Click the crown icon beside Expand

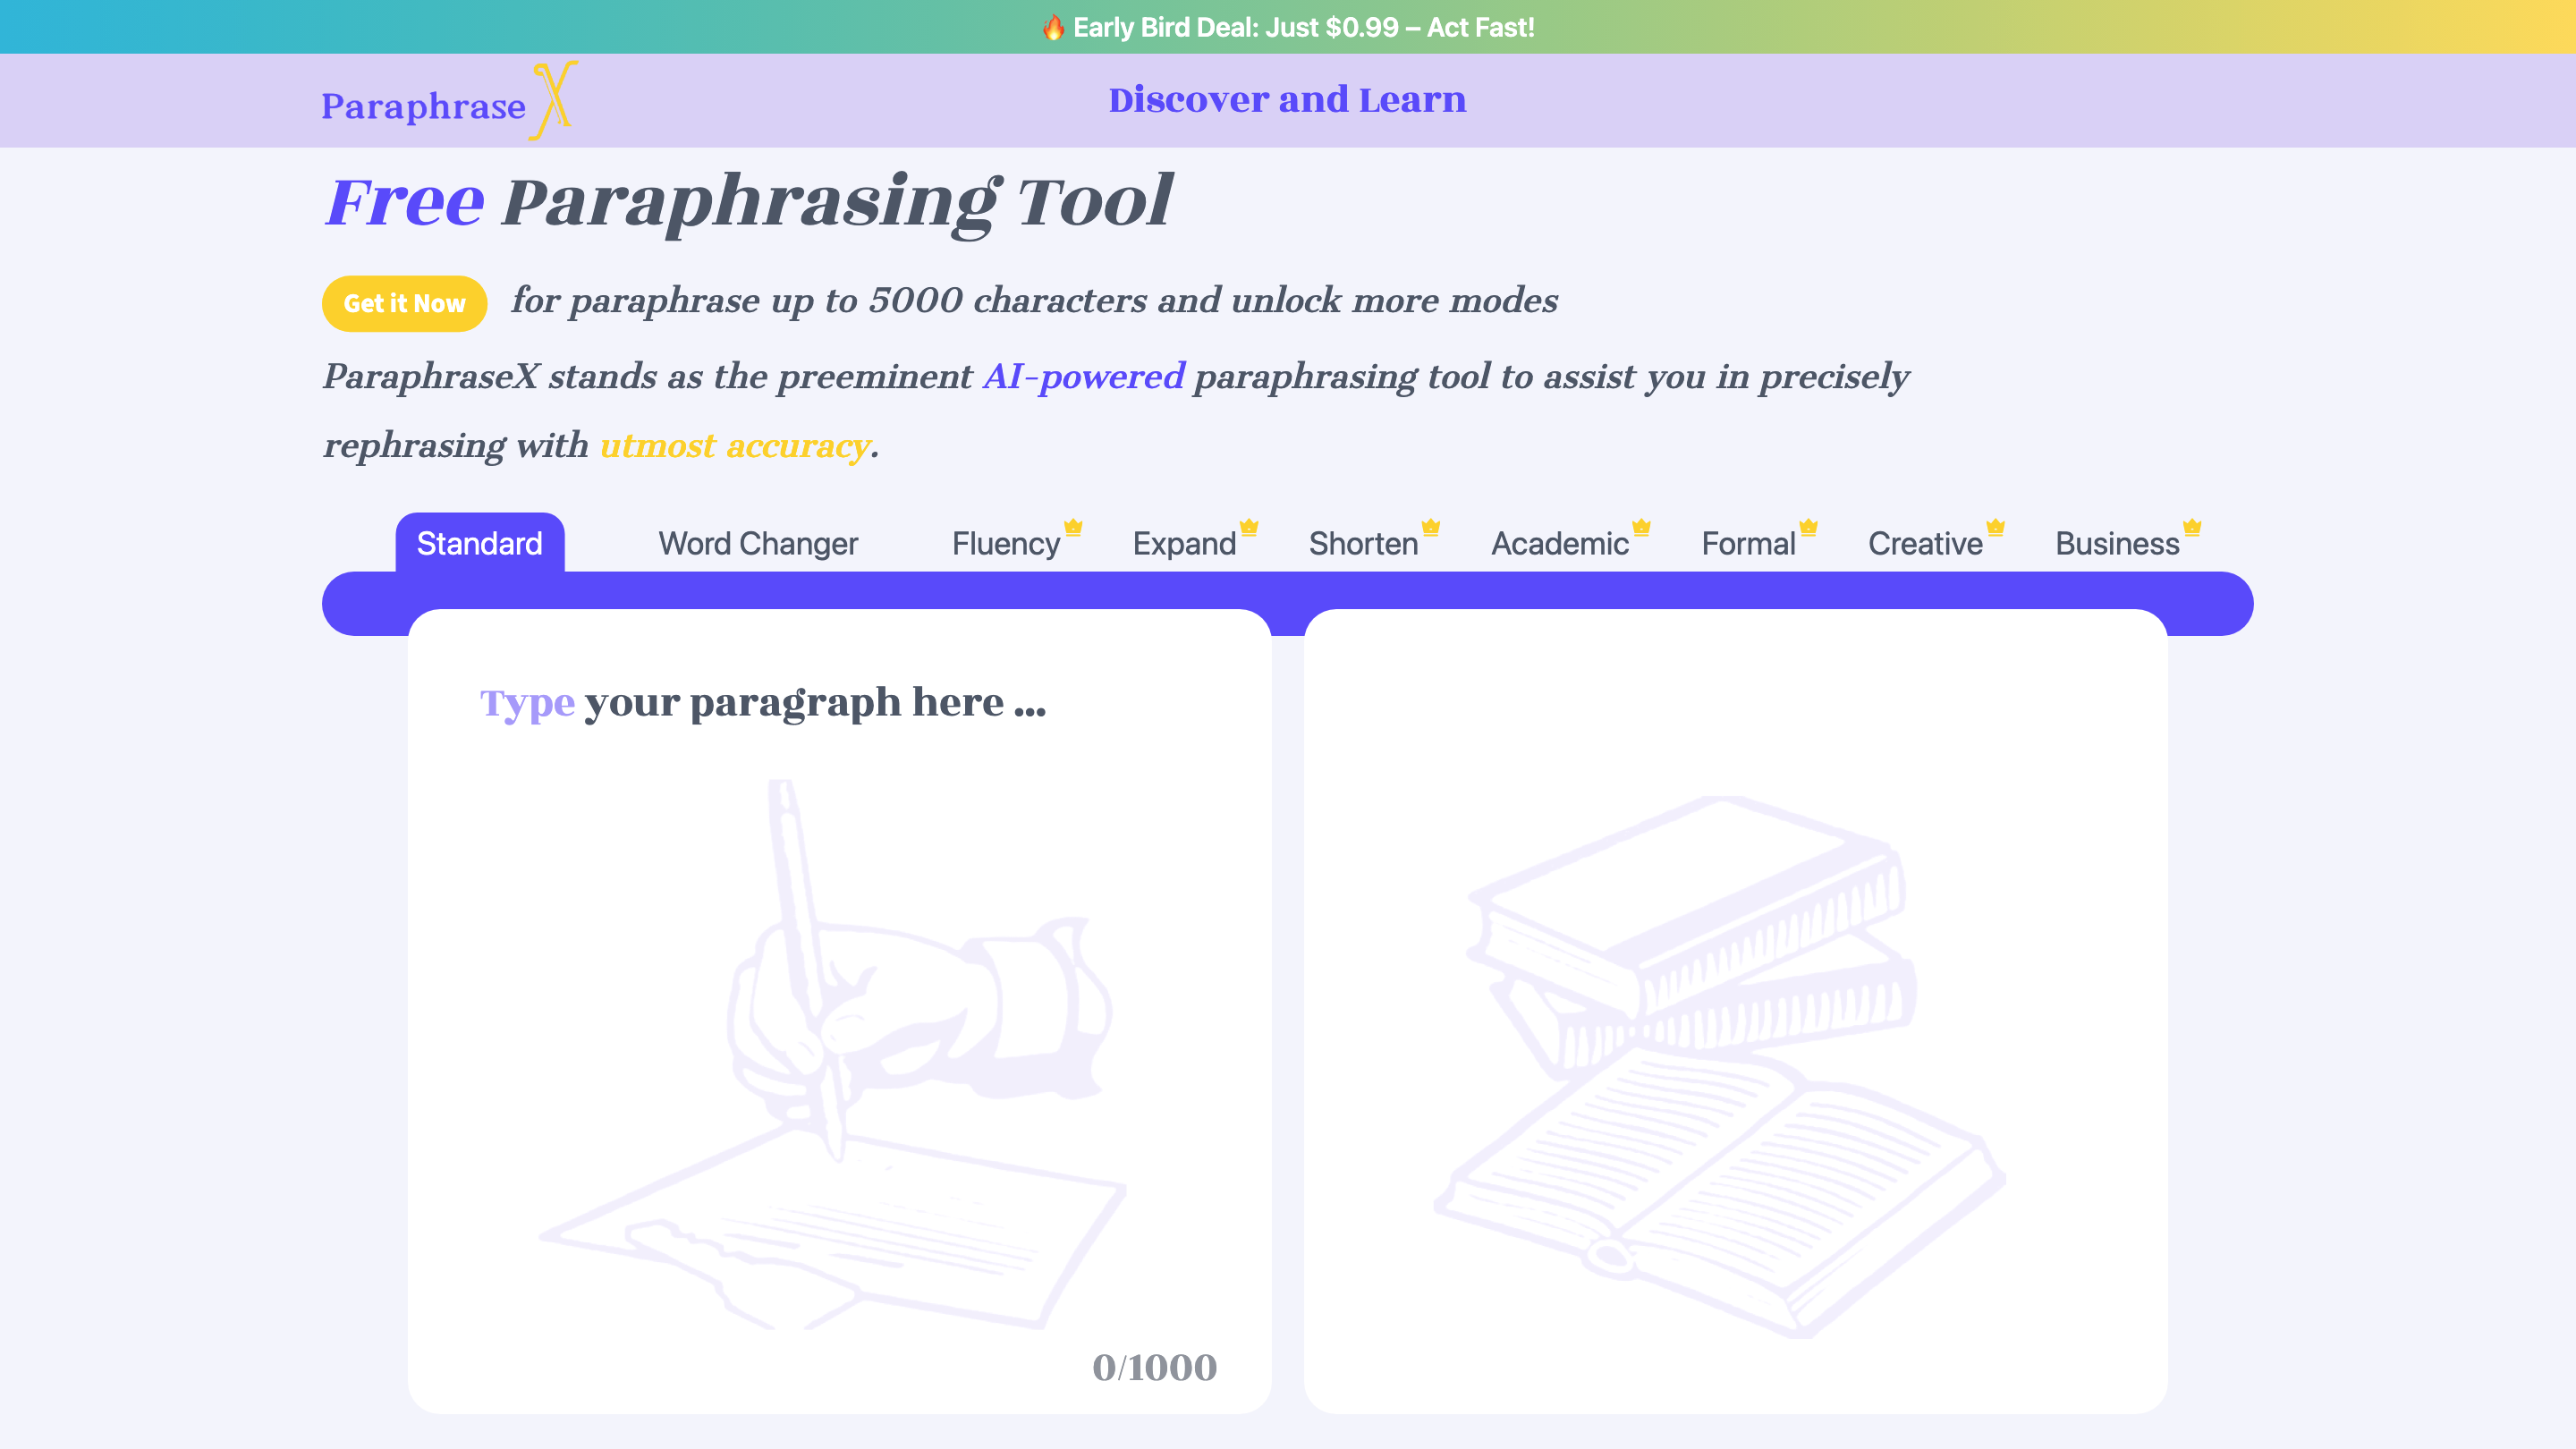[x=1249, y=528]
